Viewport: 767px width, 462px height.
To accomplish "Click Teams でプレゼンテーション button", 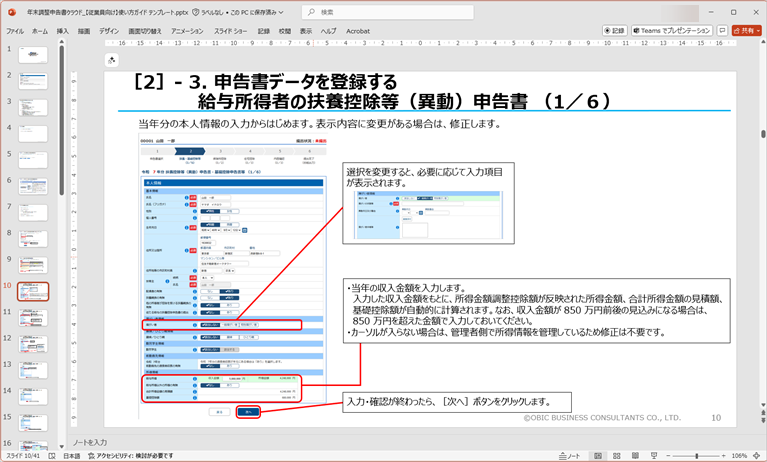I will pyautogui.click(x=672, y=31).
